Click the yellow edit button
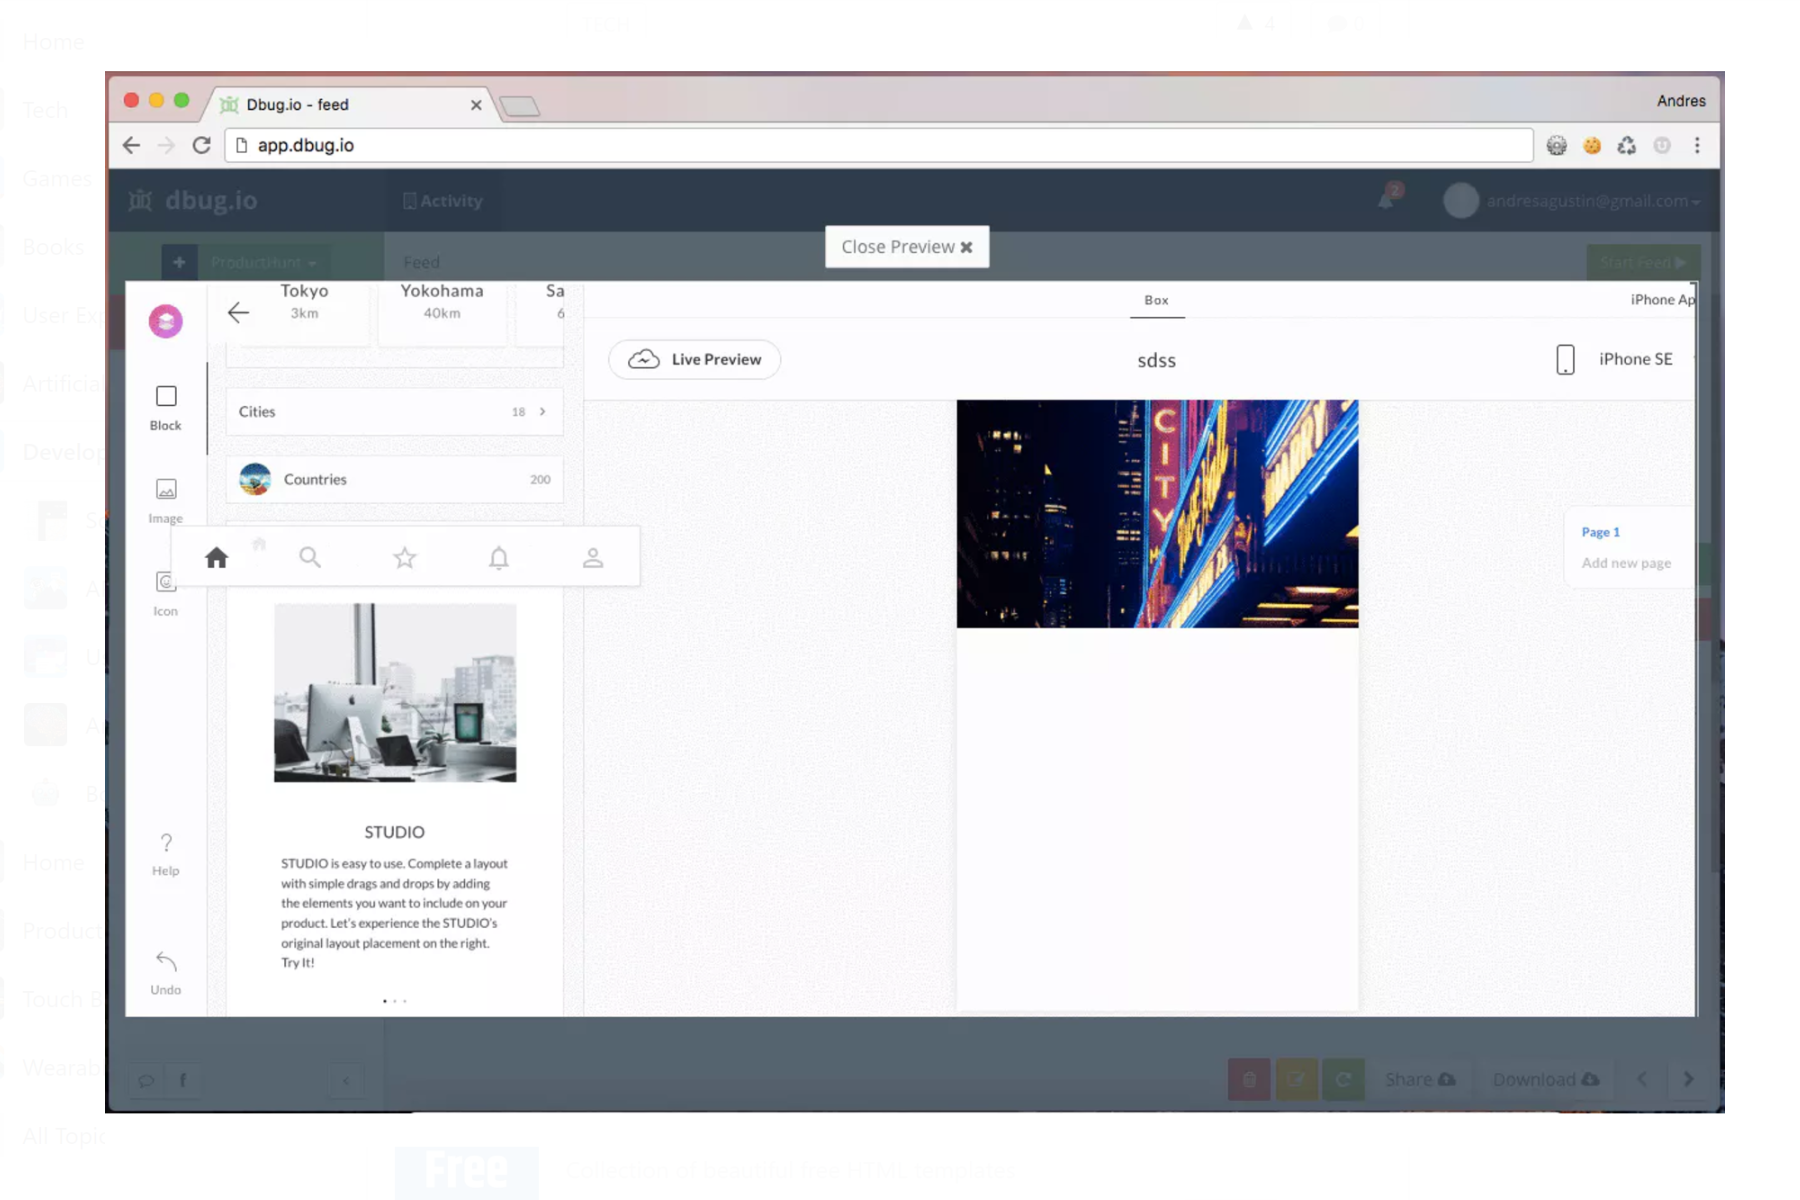This screenshot has height=1200, width=1800. (x=1296, y=1080)
